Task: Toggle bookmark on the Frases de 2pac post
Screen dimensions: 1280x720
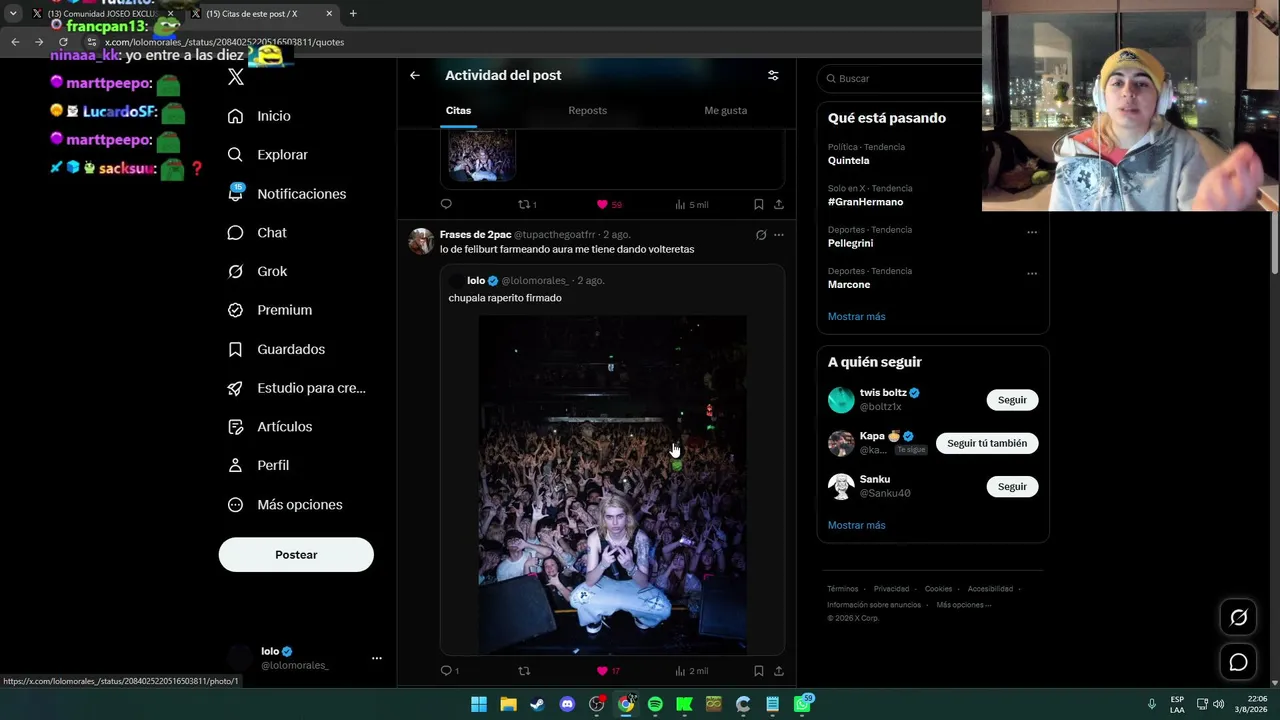Action: click(x=759, y=671)
